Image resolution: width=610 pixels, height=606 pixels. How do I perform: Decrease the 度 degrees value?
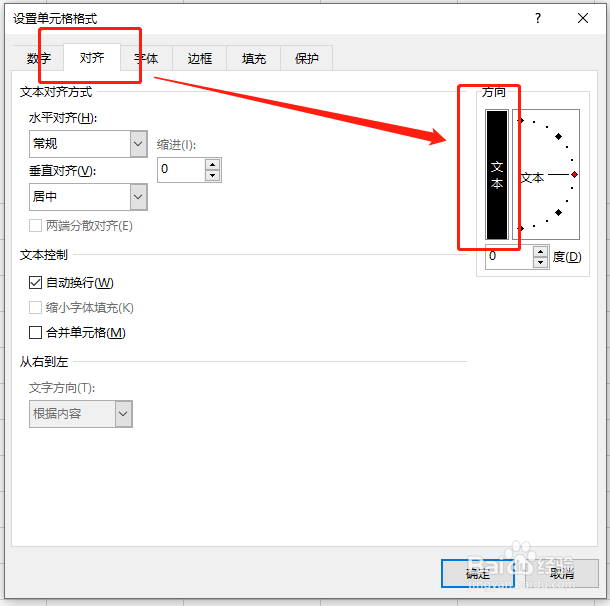[x=540, y=262]
